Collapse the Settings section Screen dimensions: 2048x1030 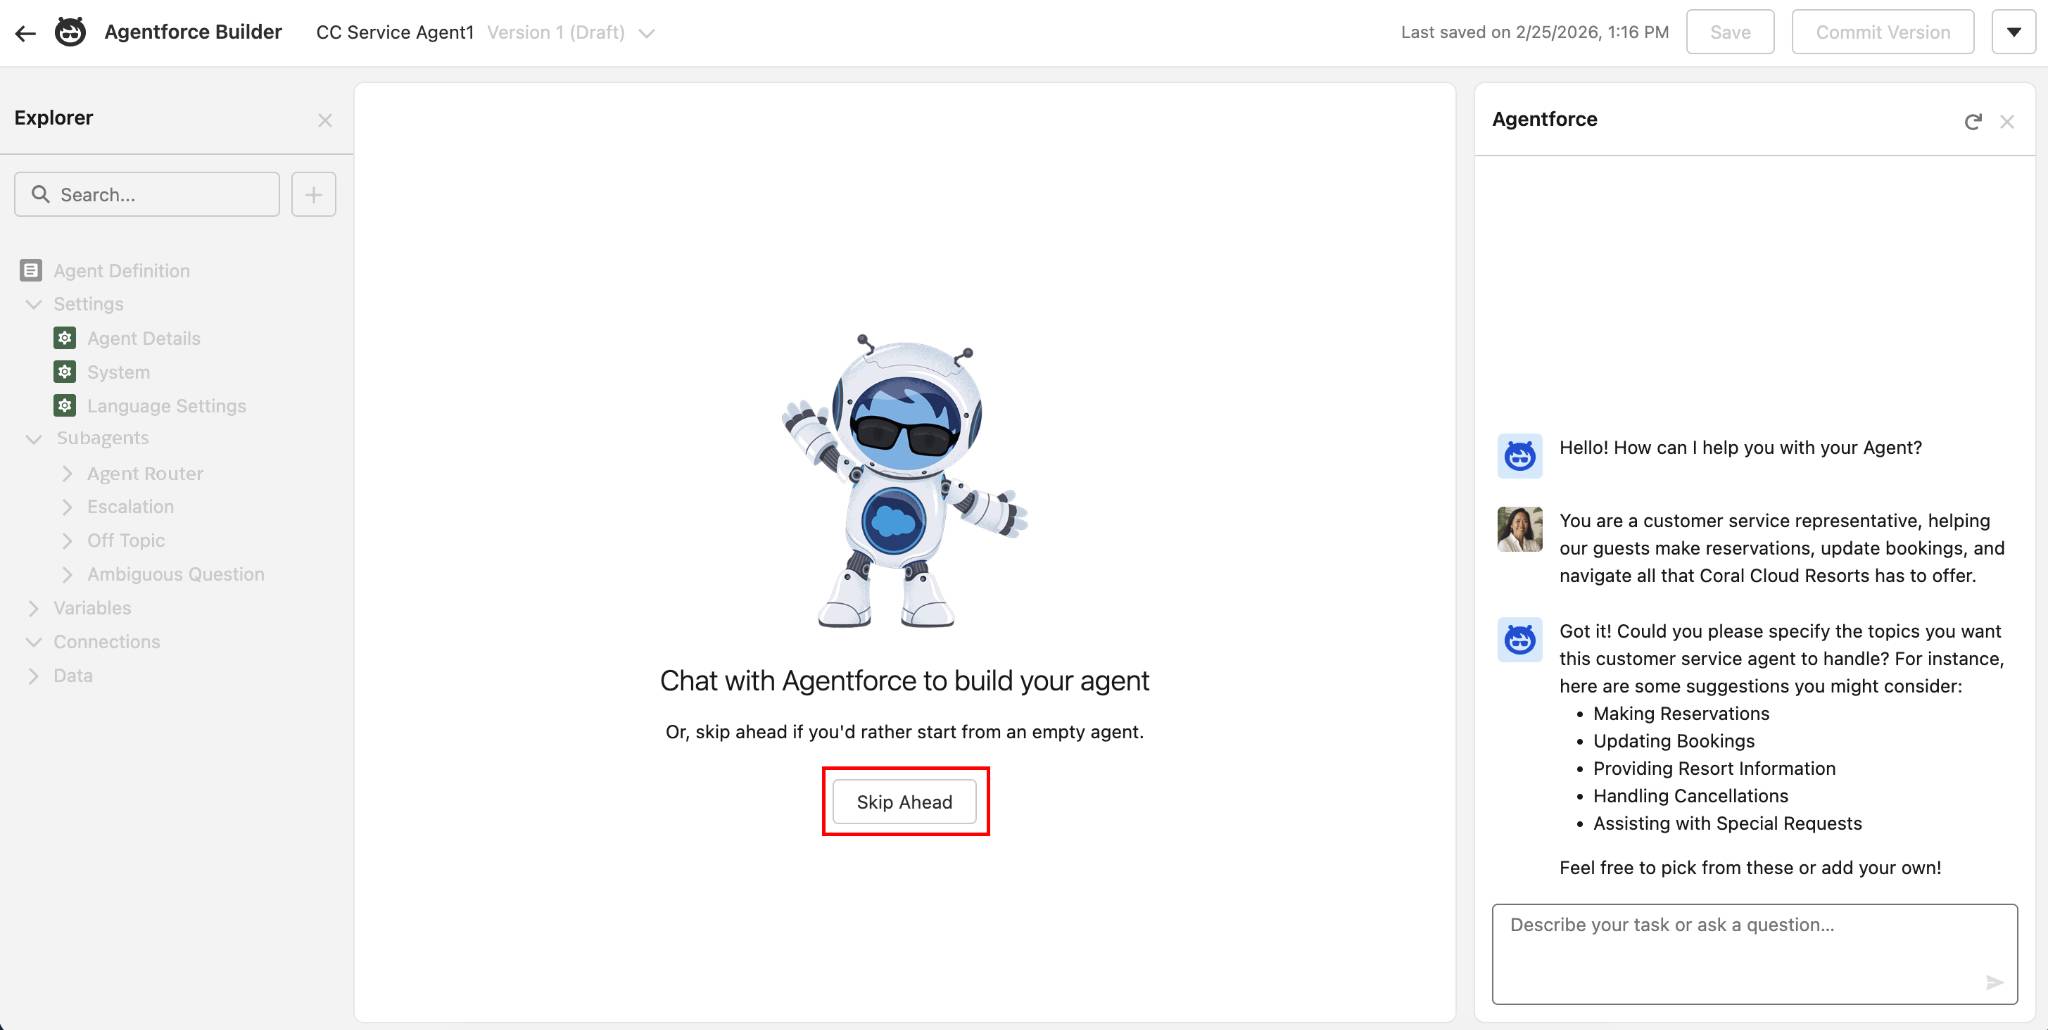click(34, 304)
